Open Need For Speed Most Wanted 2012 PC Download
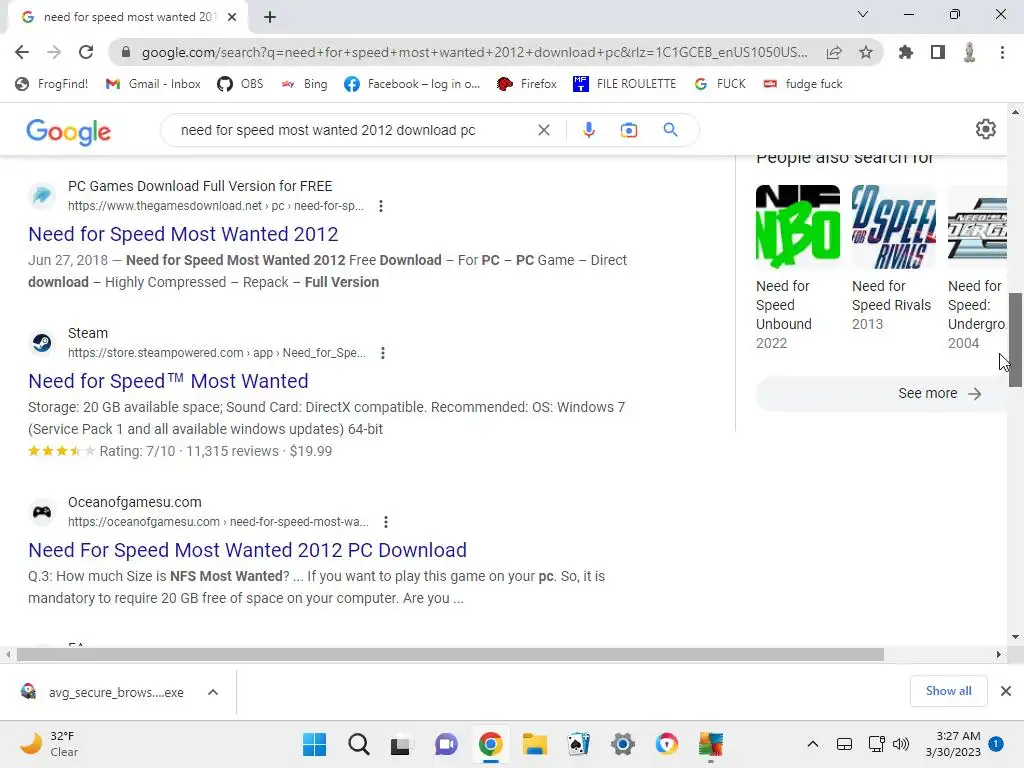 pyautogui.click(x=248, y=551)
